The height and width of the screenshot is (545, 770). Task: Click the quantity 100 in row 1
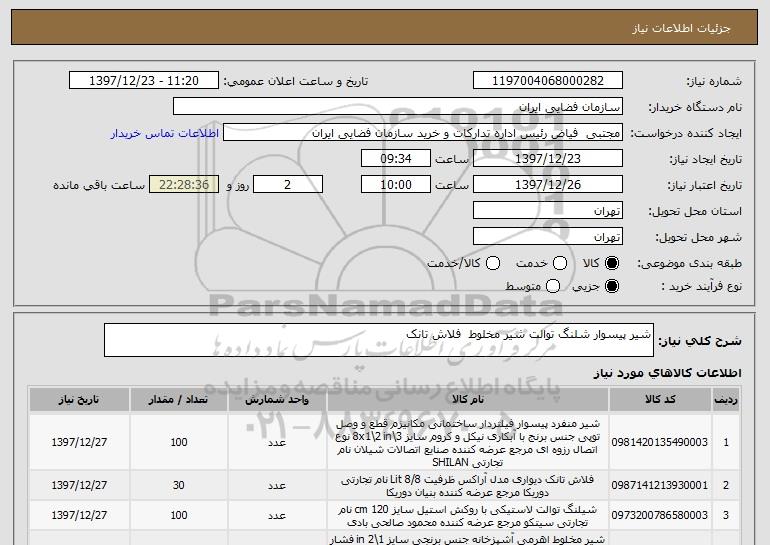pos(179,442)
